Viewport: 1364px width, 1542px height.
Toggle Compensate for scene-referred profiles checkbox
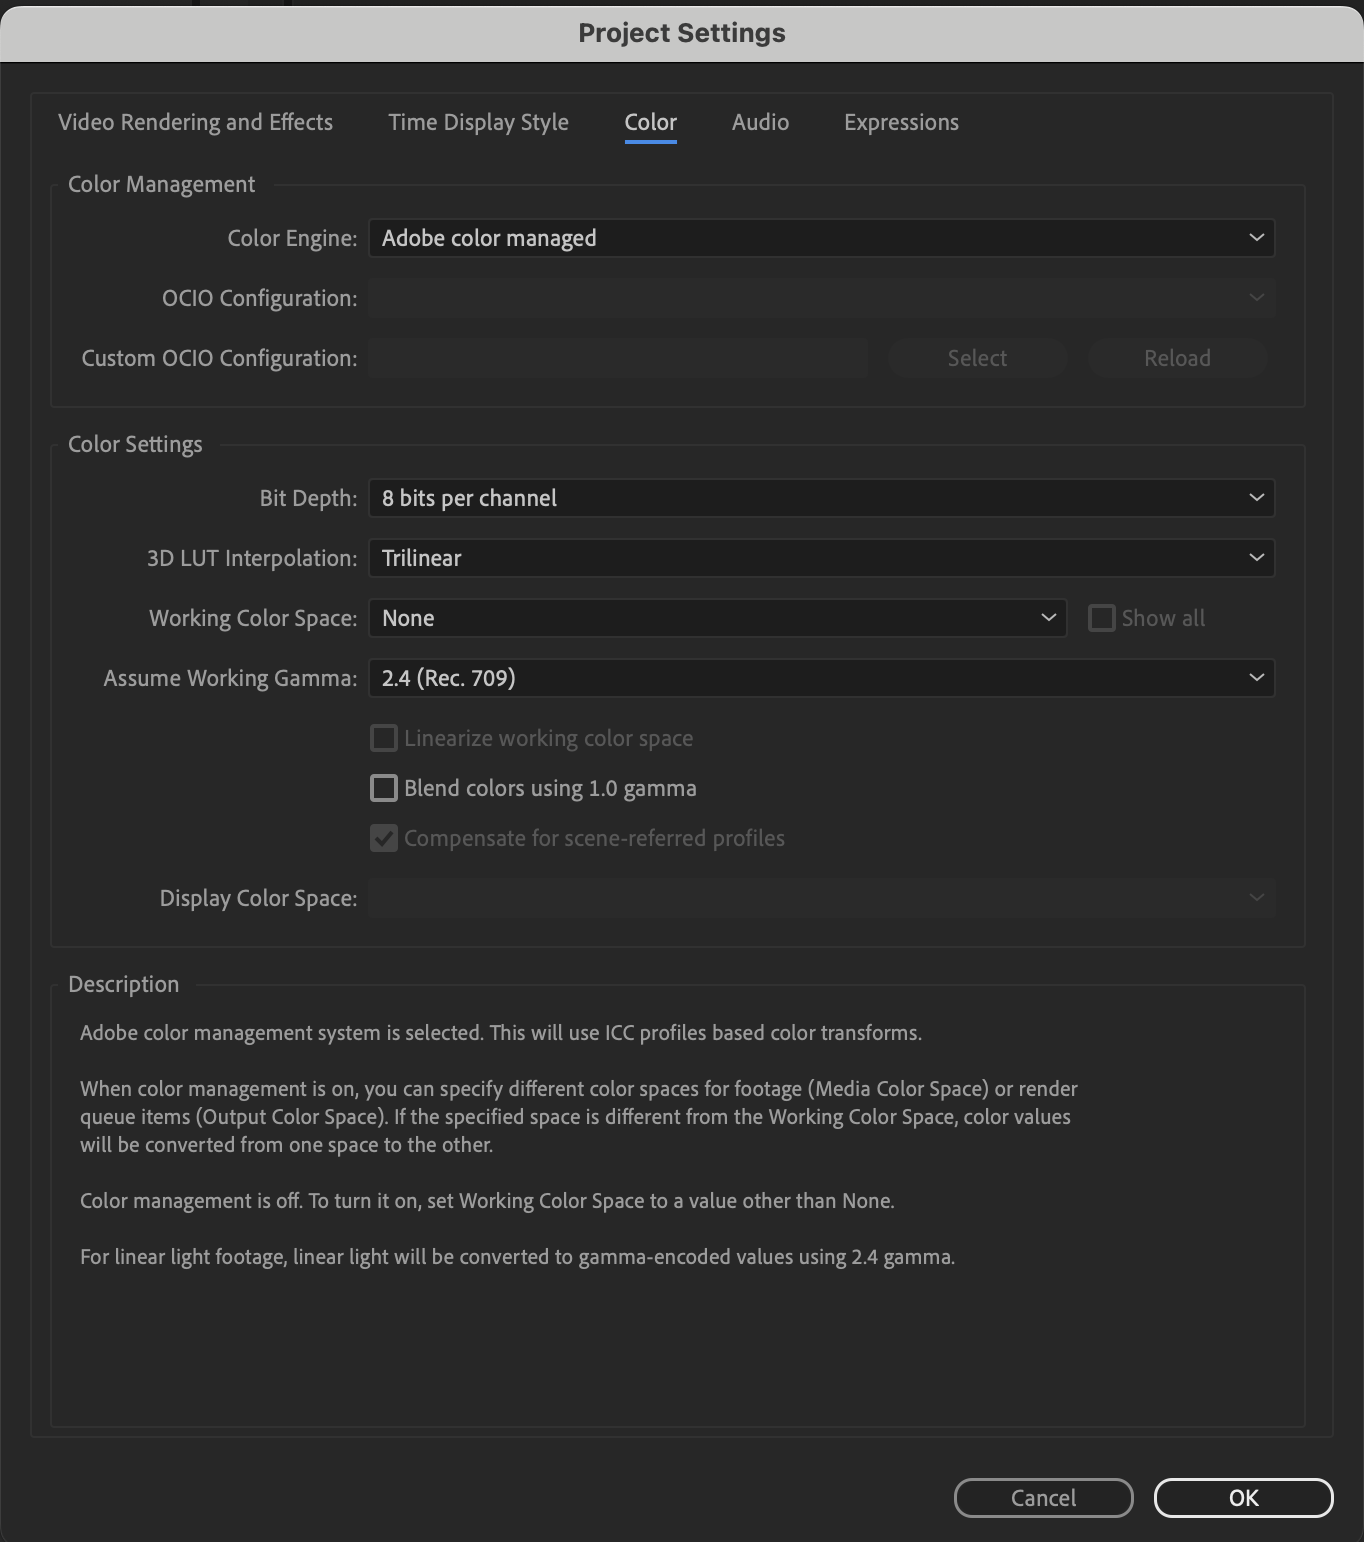pyautogui.click(x=384, y=838)
